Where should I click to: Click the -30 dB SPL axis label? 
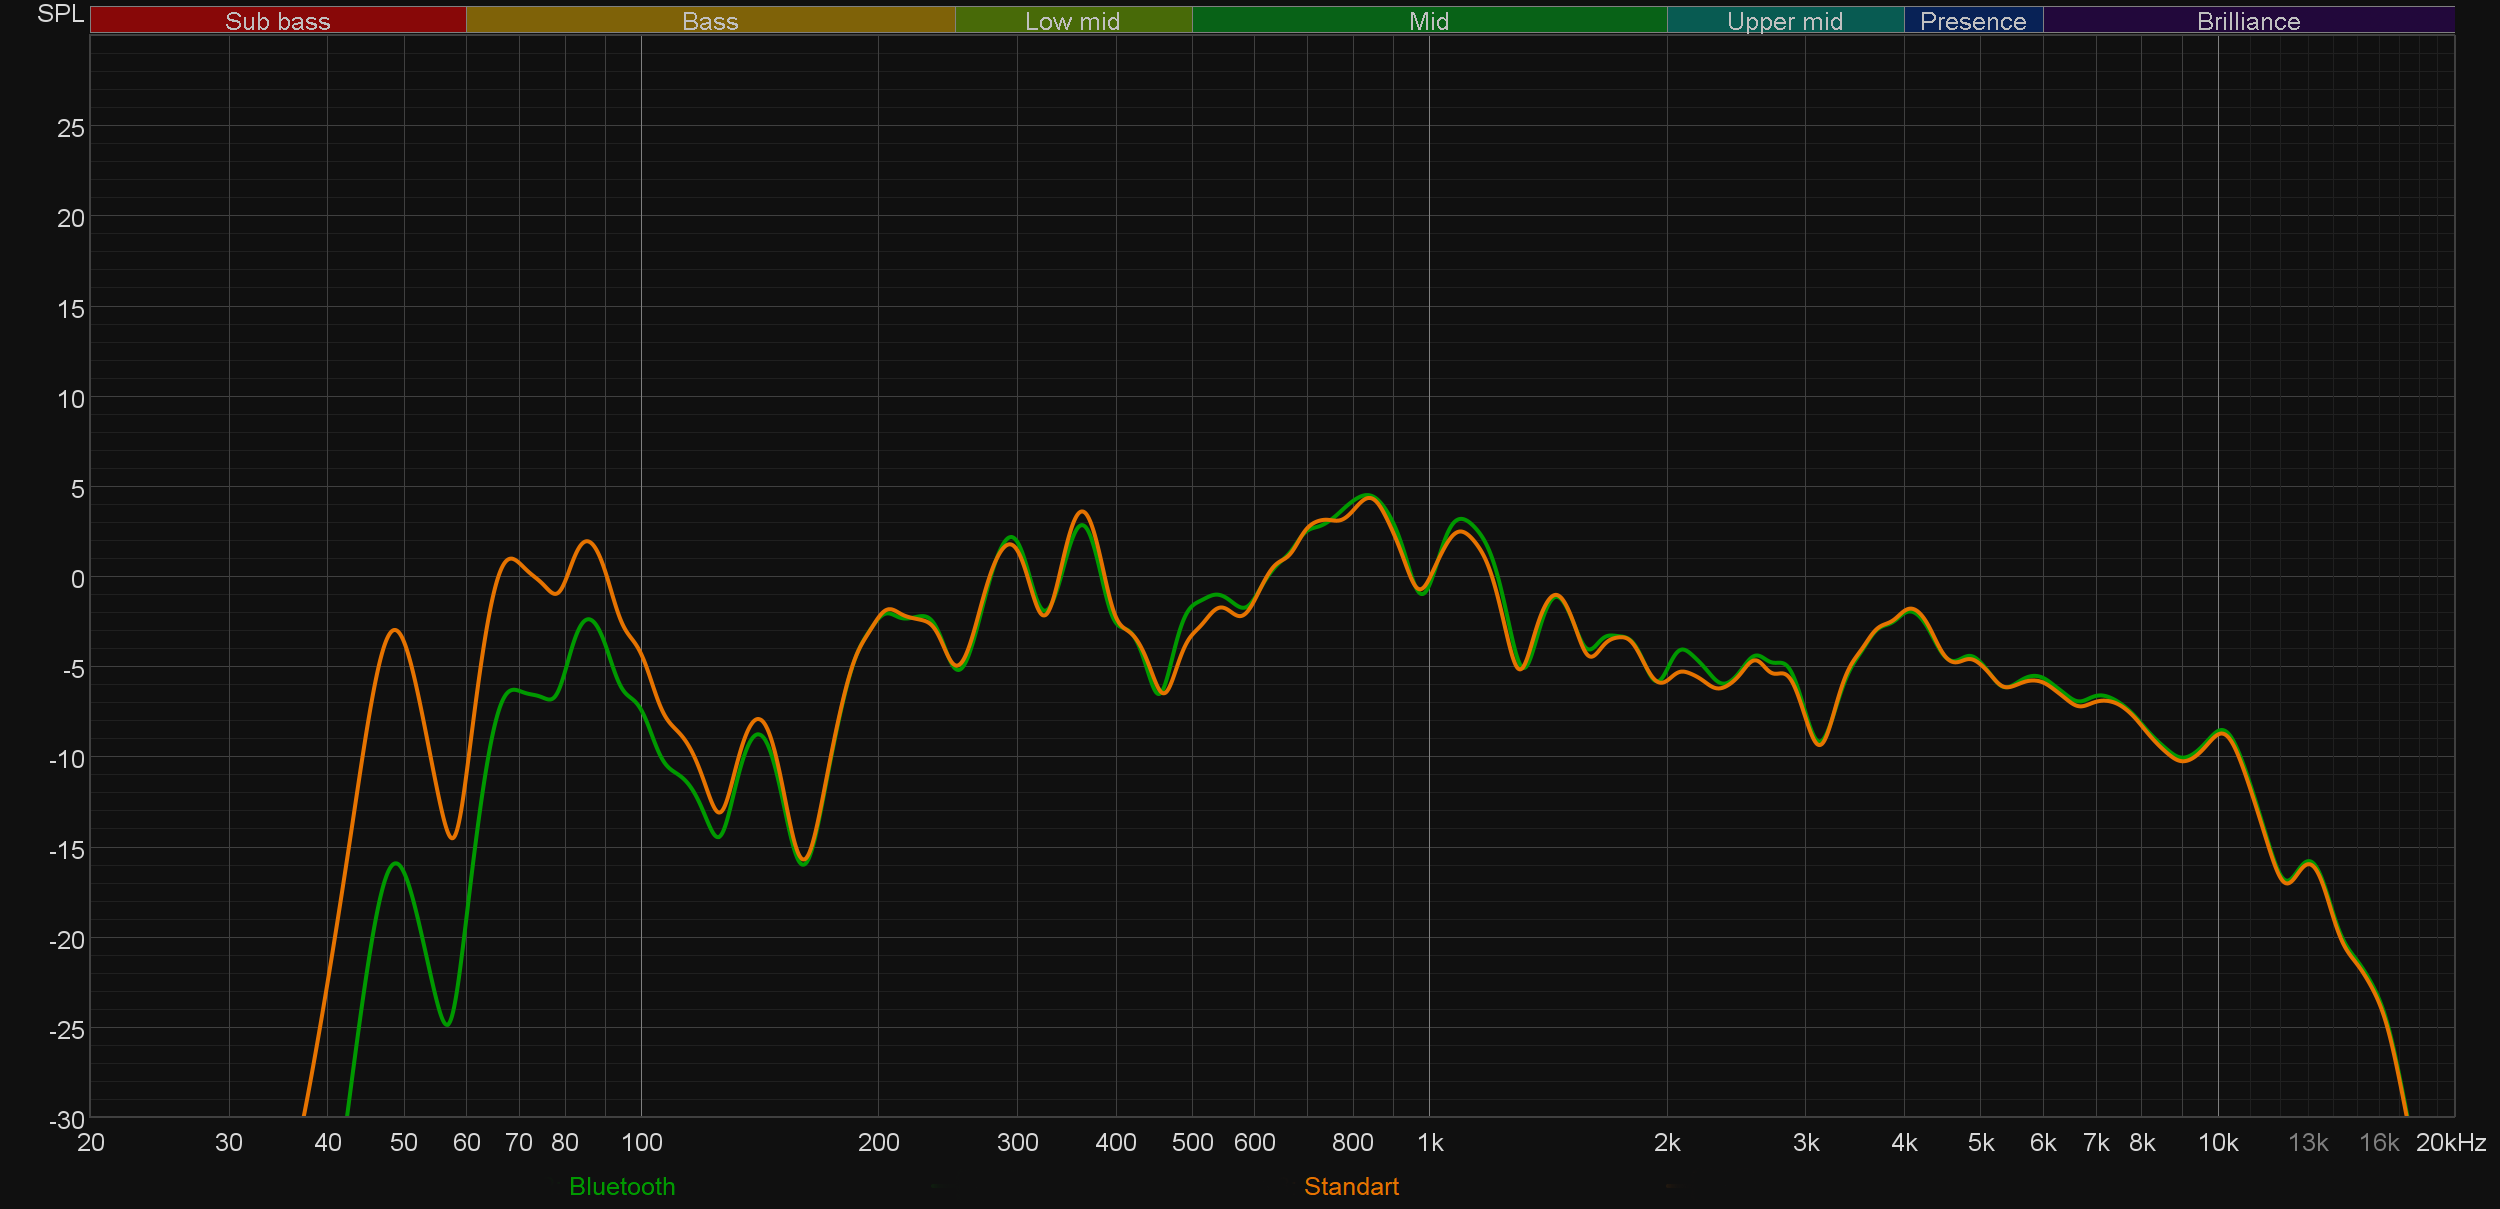click(67, 1120)
